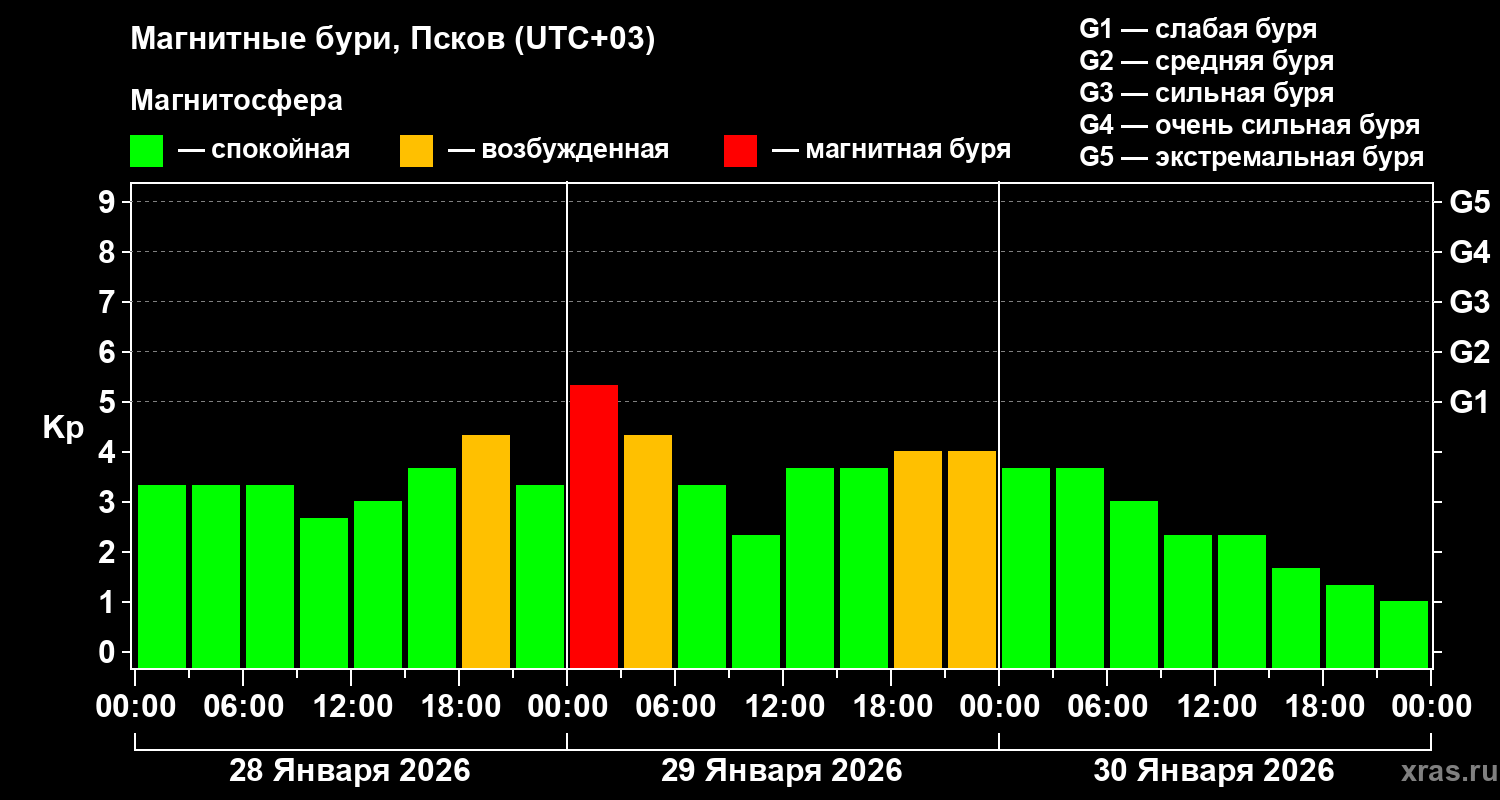This screenshot has width=1500, height=800.
Task: Pick the 15:00–18:00 bar on 30 January
Action: 1296,618
